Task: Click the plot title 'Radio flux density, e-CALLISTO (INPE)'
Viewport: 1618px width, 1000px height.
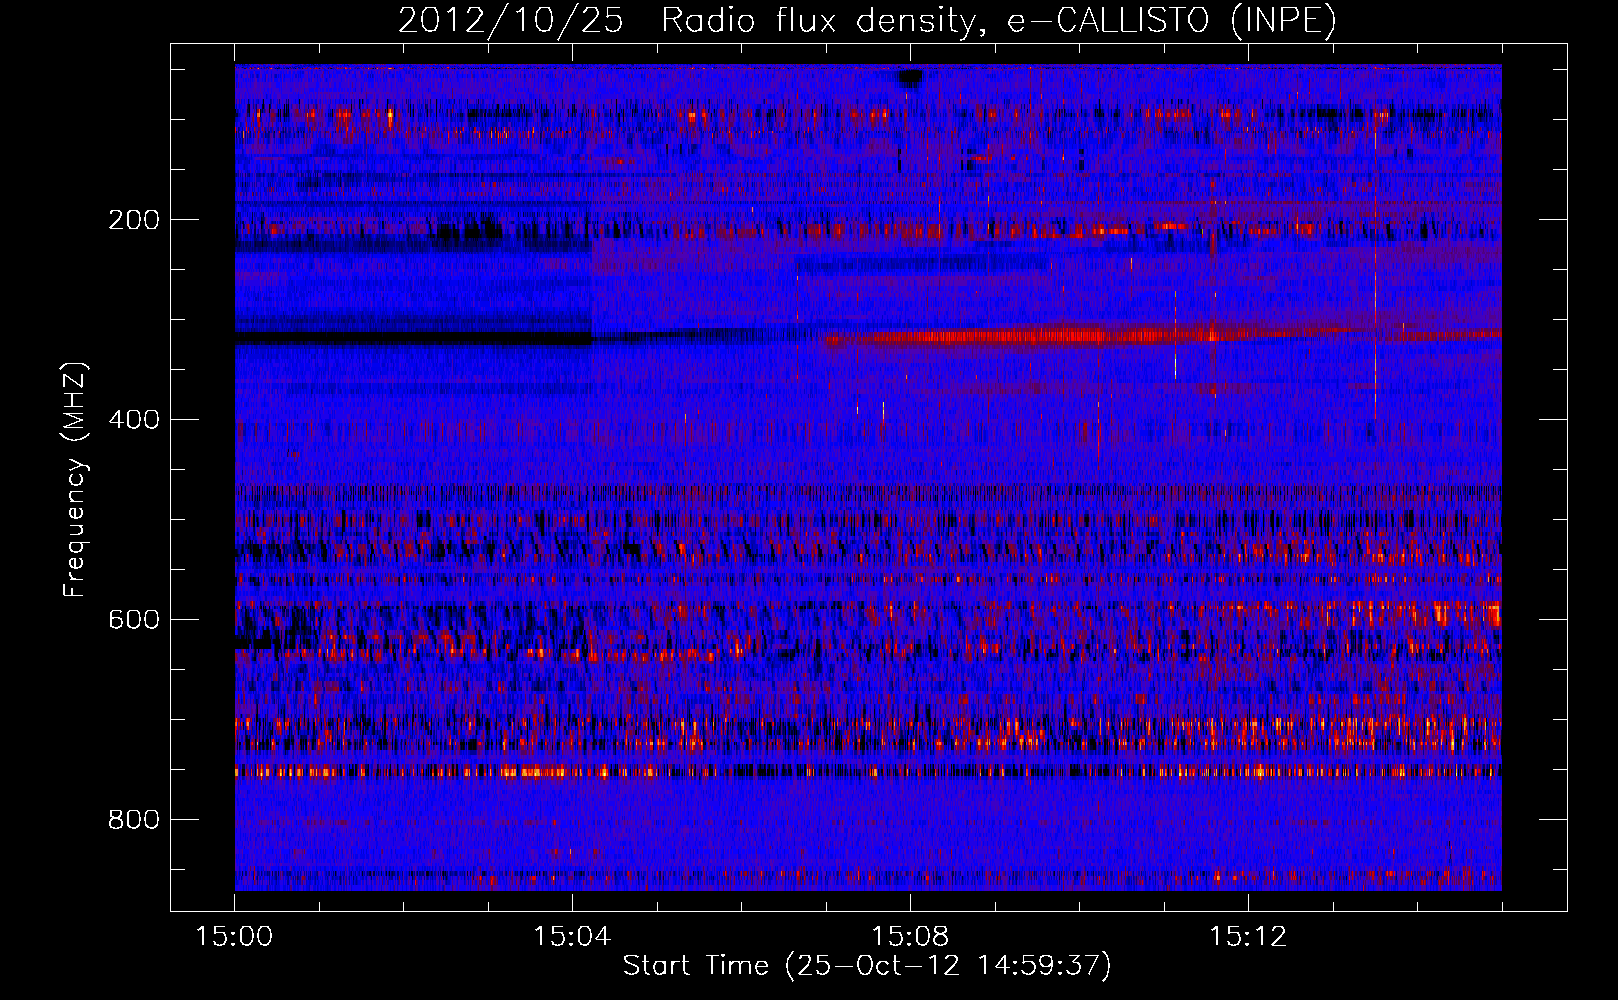Action: point(999,21)
